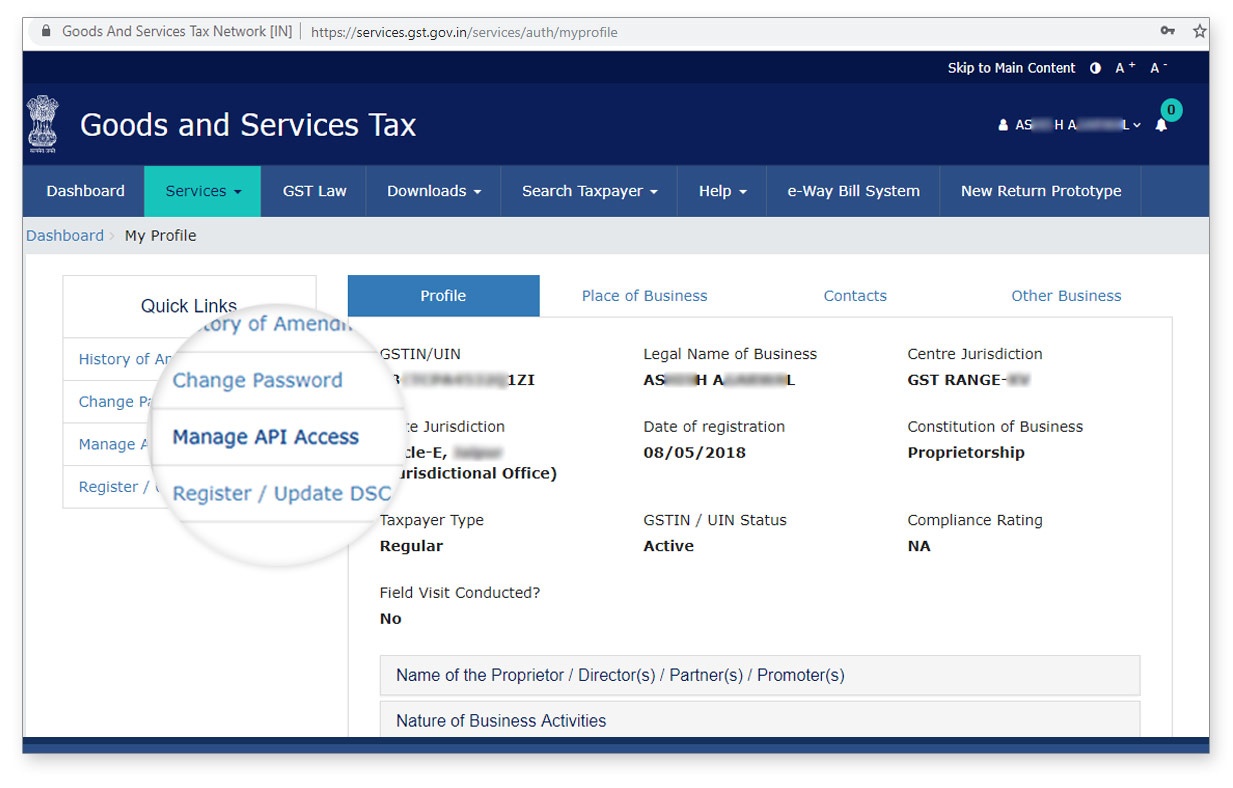
Task: Expand the Name of the Proprietor section
Action: 760,675
